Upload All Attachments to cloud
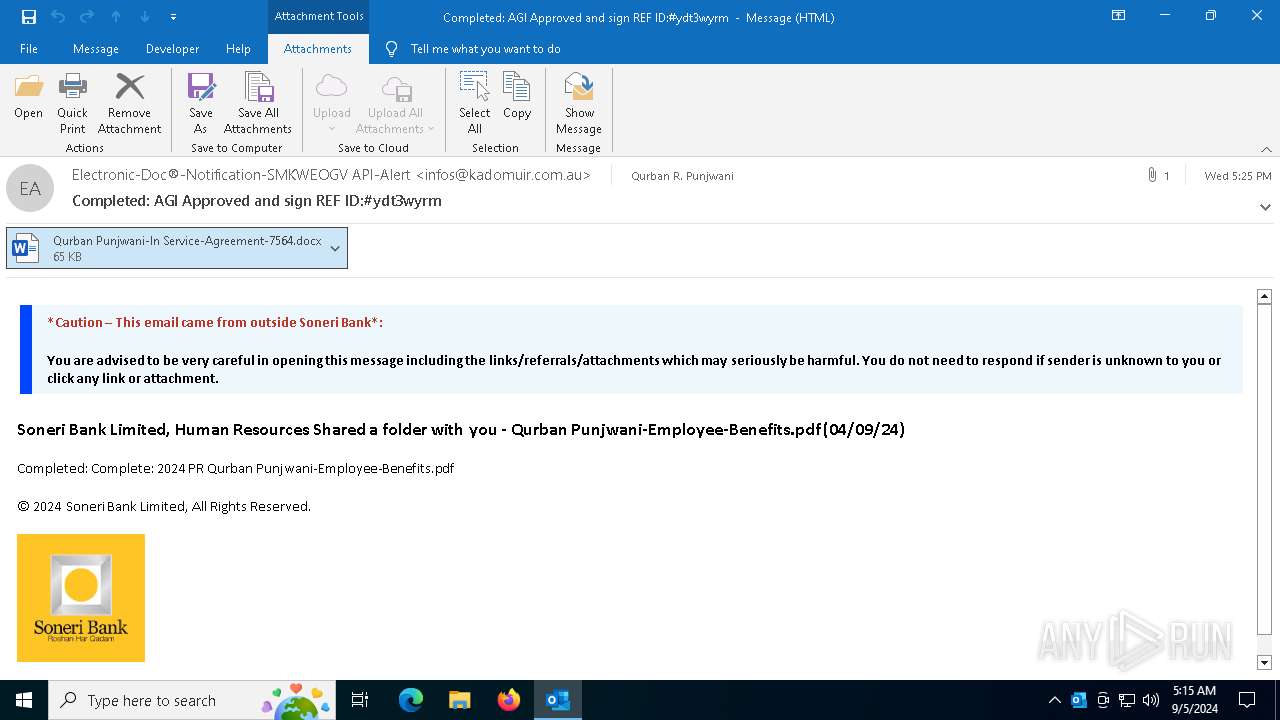The width and height of the screenshot is (1280, 720). [395, 103]
